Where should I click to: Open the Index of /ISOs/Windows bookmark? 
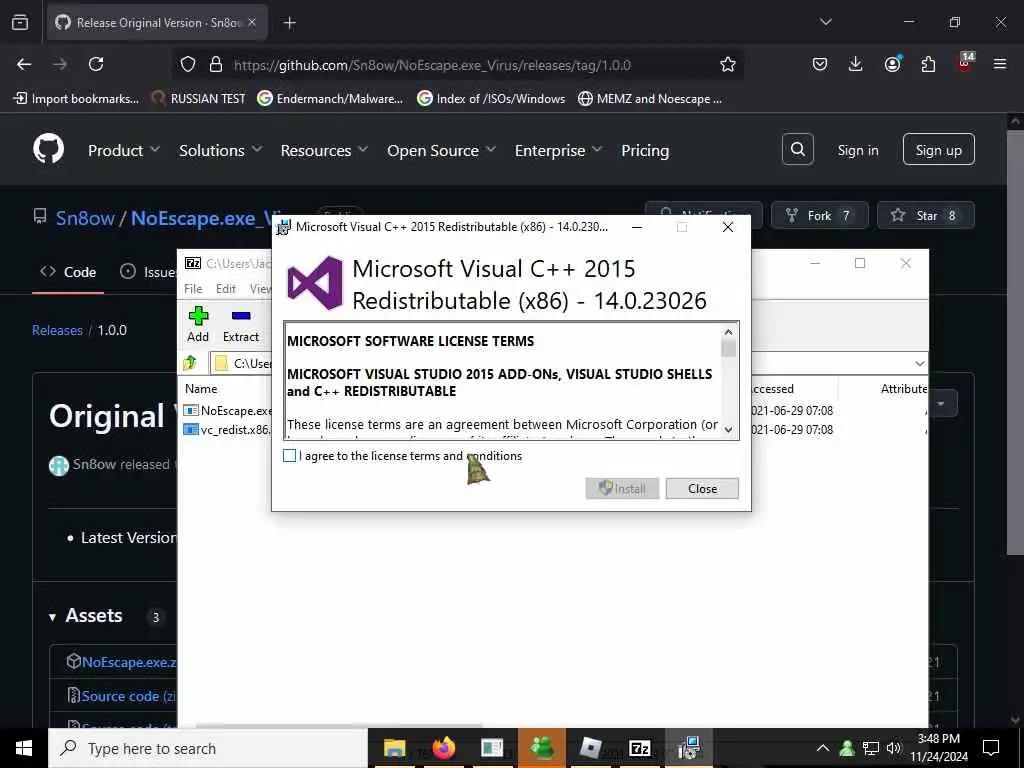tap(491, 99)
